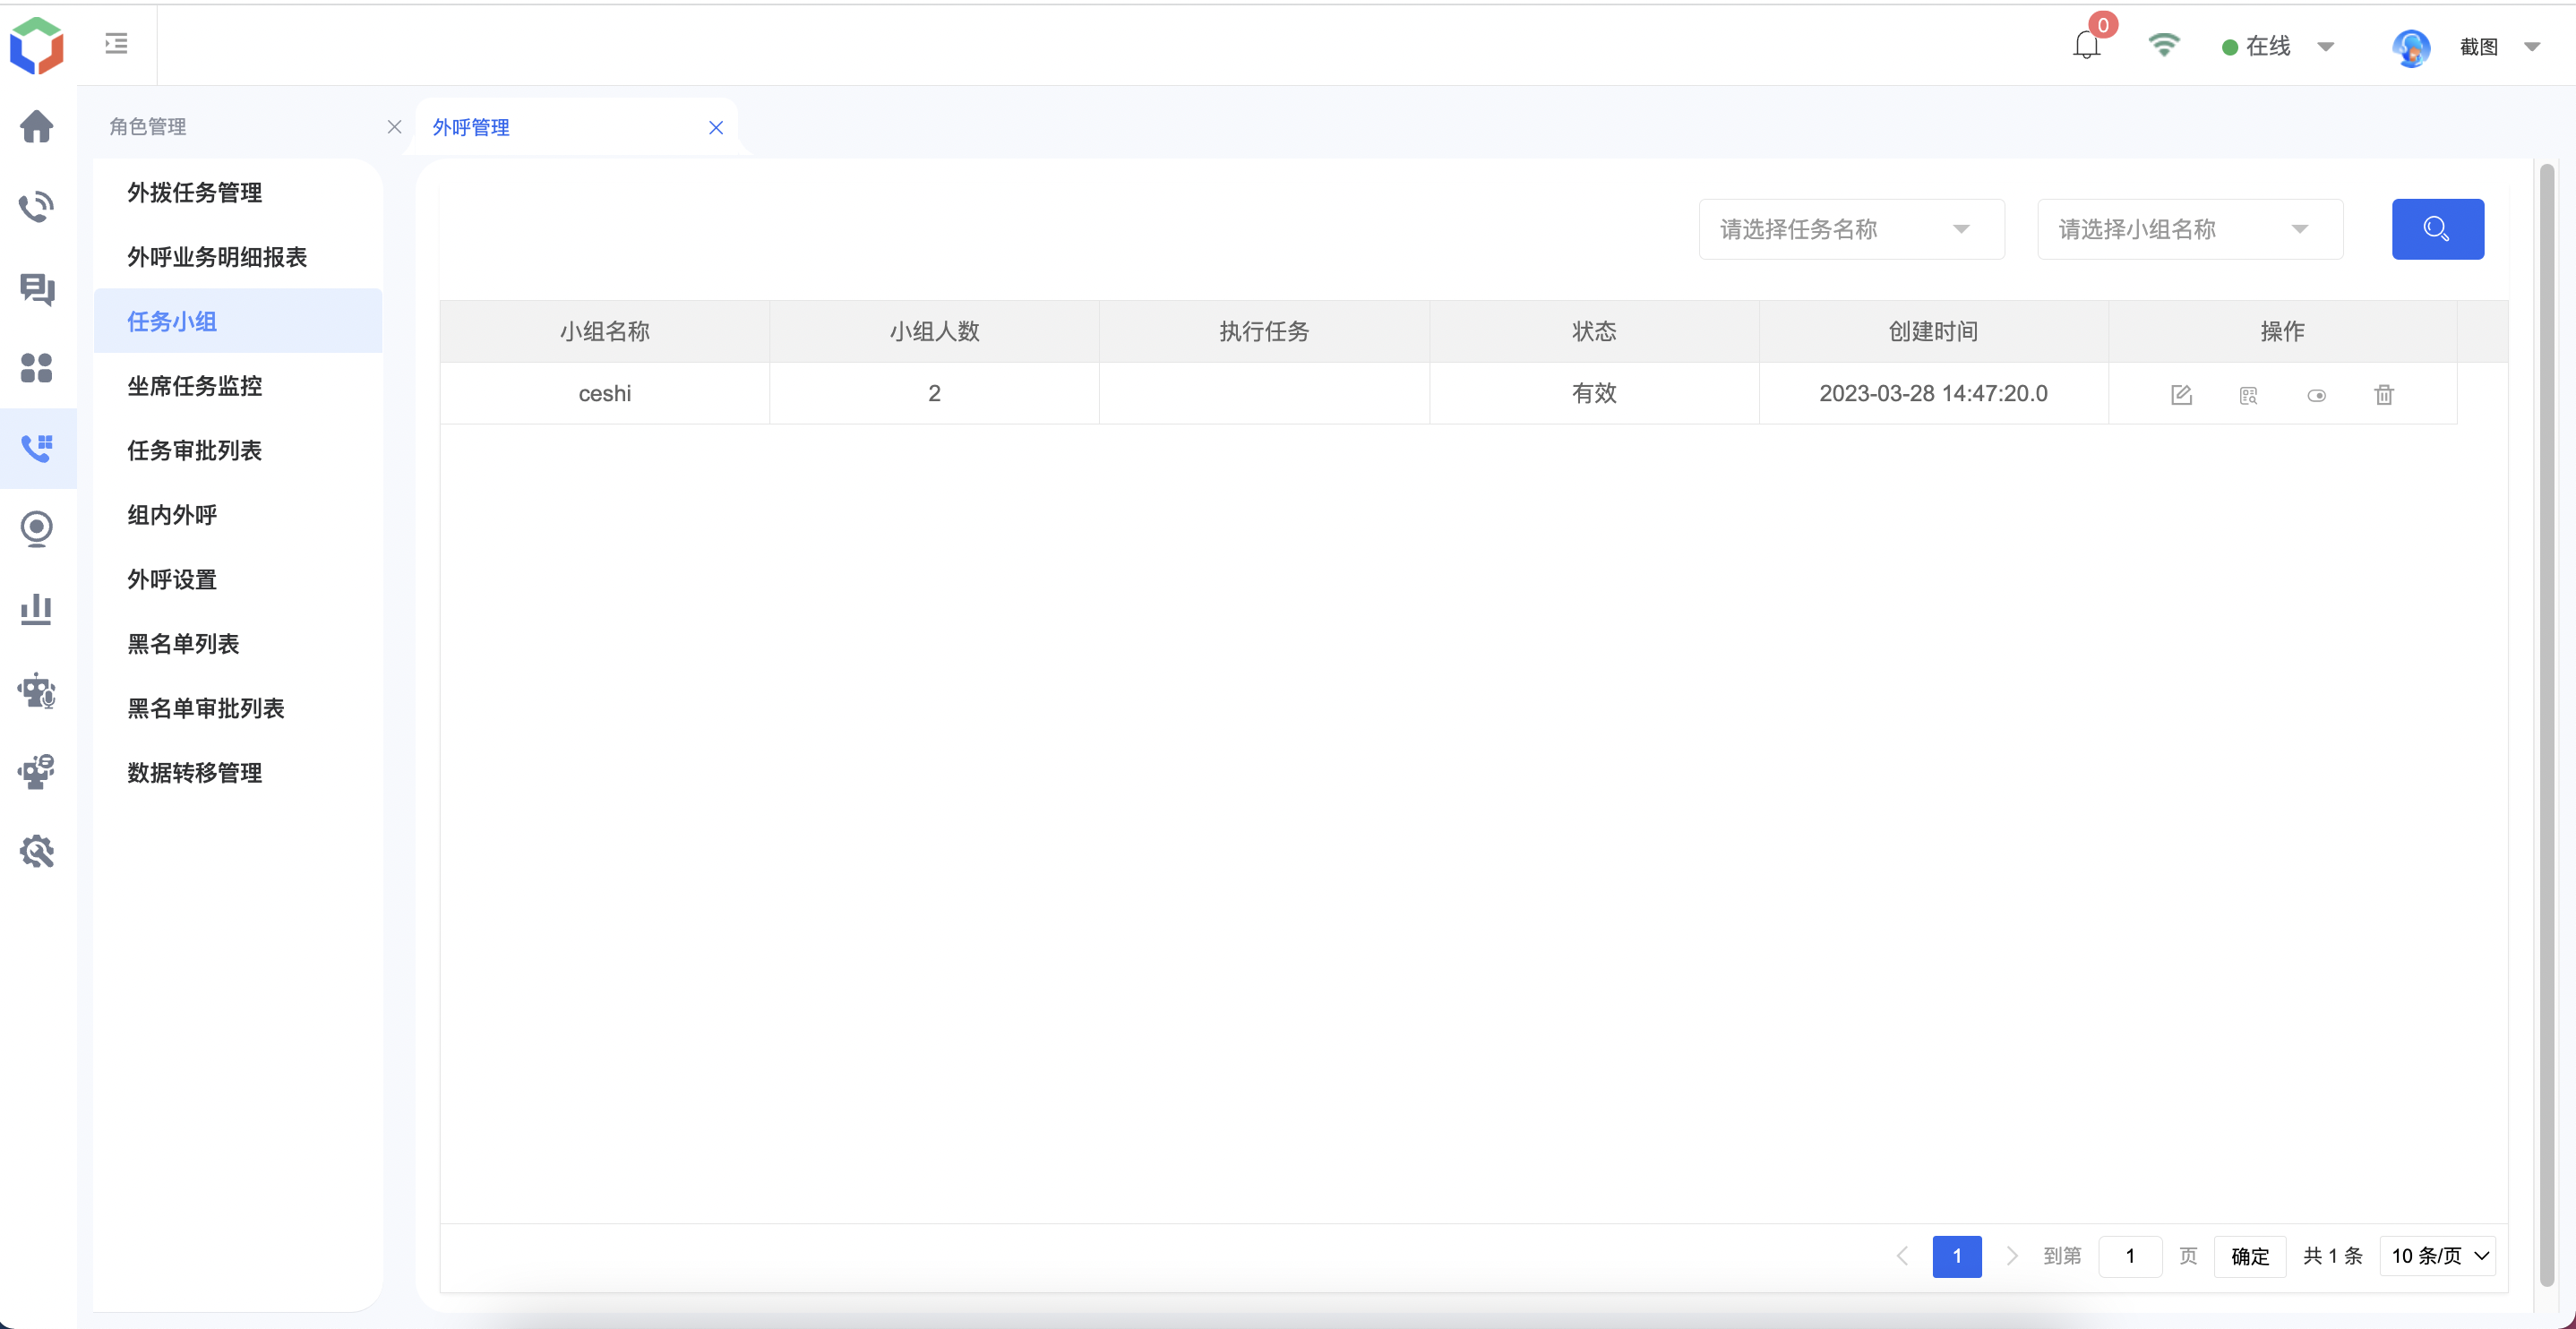Viewport: 2576px width, 1329px height.
Task: Open 组内外呼 menu item
Action: click(x=238, y=515)
